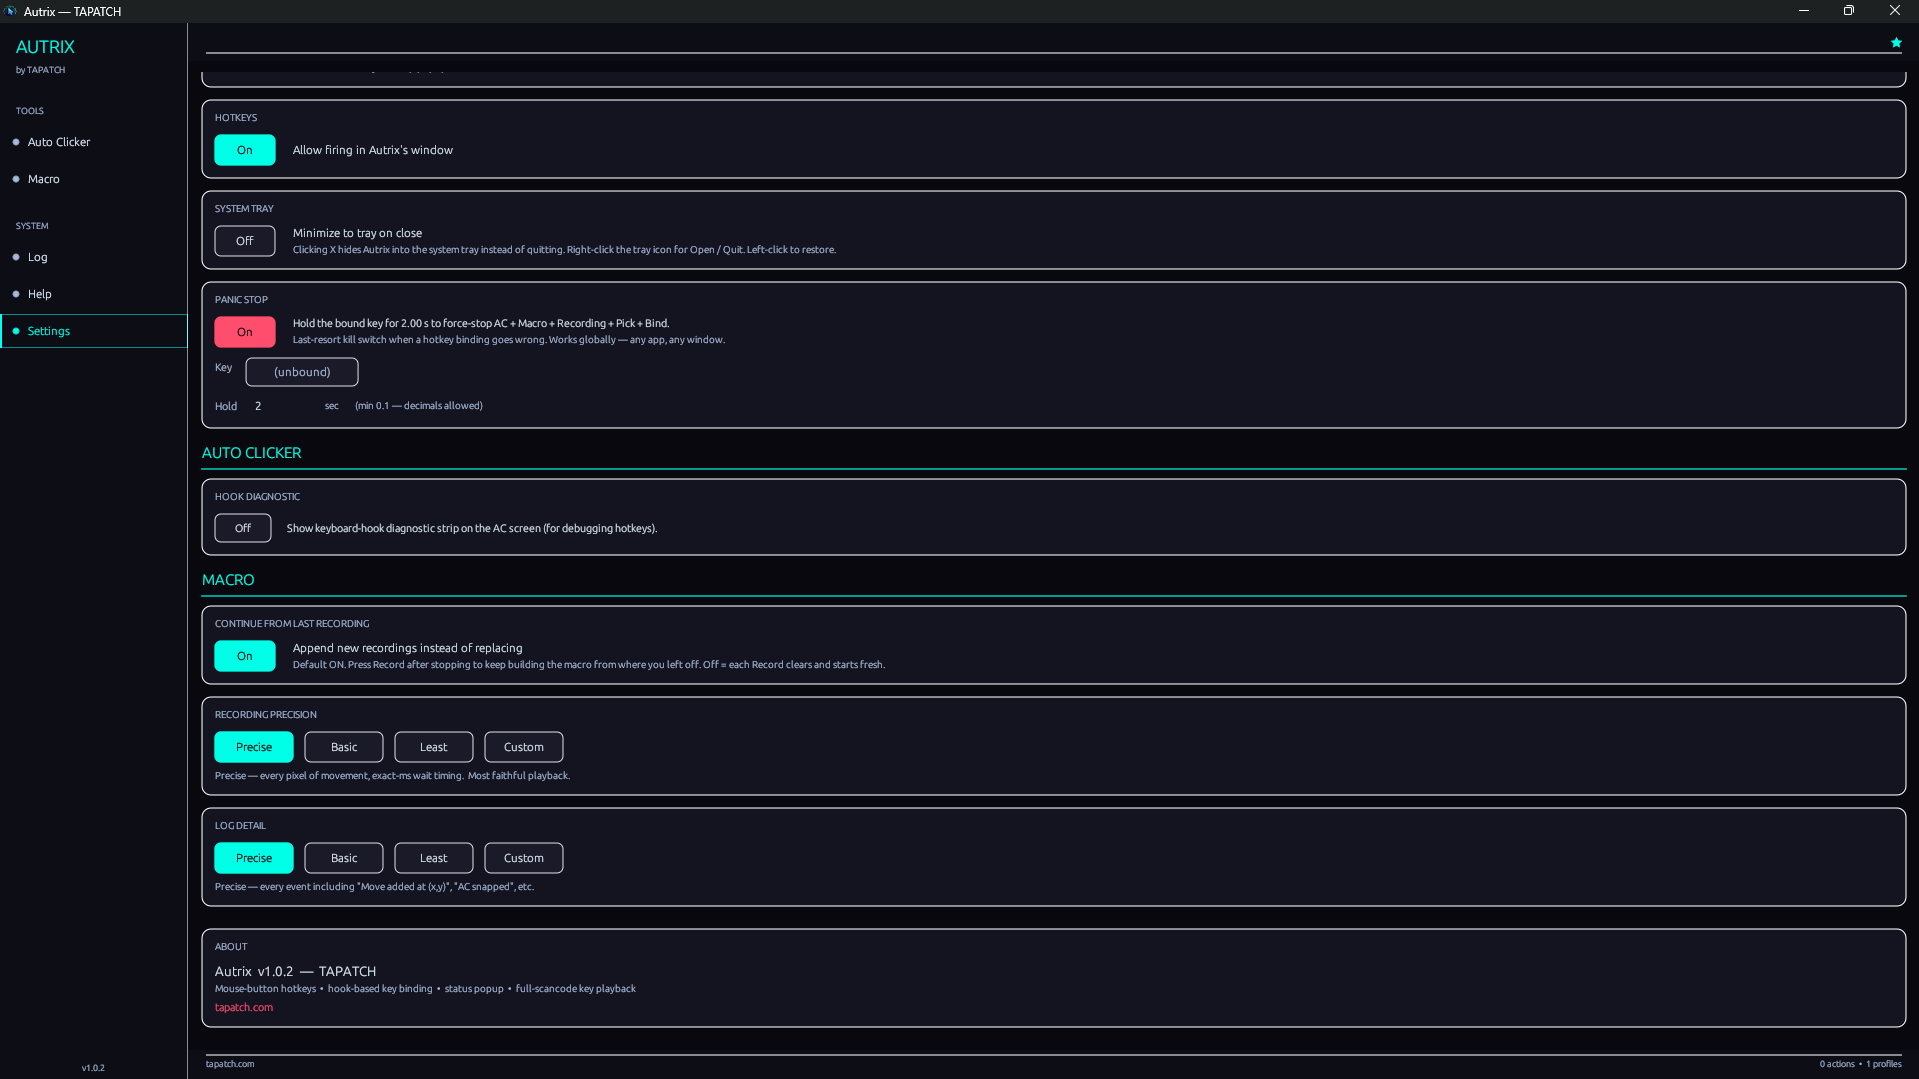
Task: Click the AUTRIX logo in sidebar
Action: (45, 47)
